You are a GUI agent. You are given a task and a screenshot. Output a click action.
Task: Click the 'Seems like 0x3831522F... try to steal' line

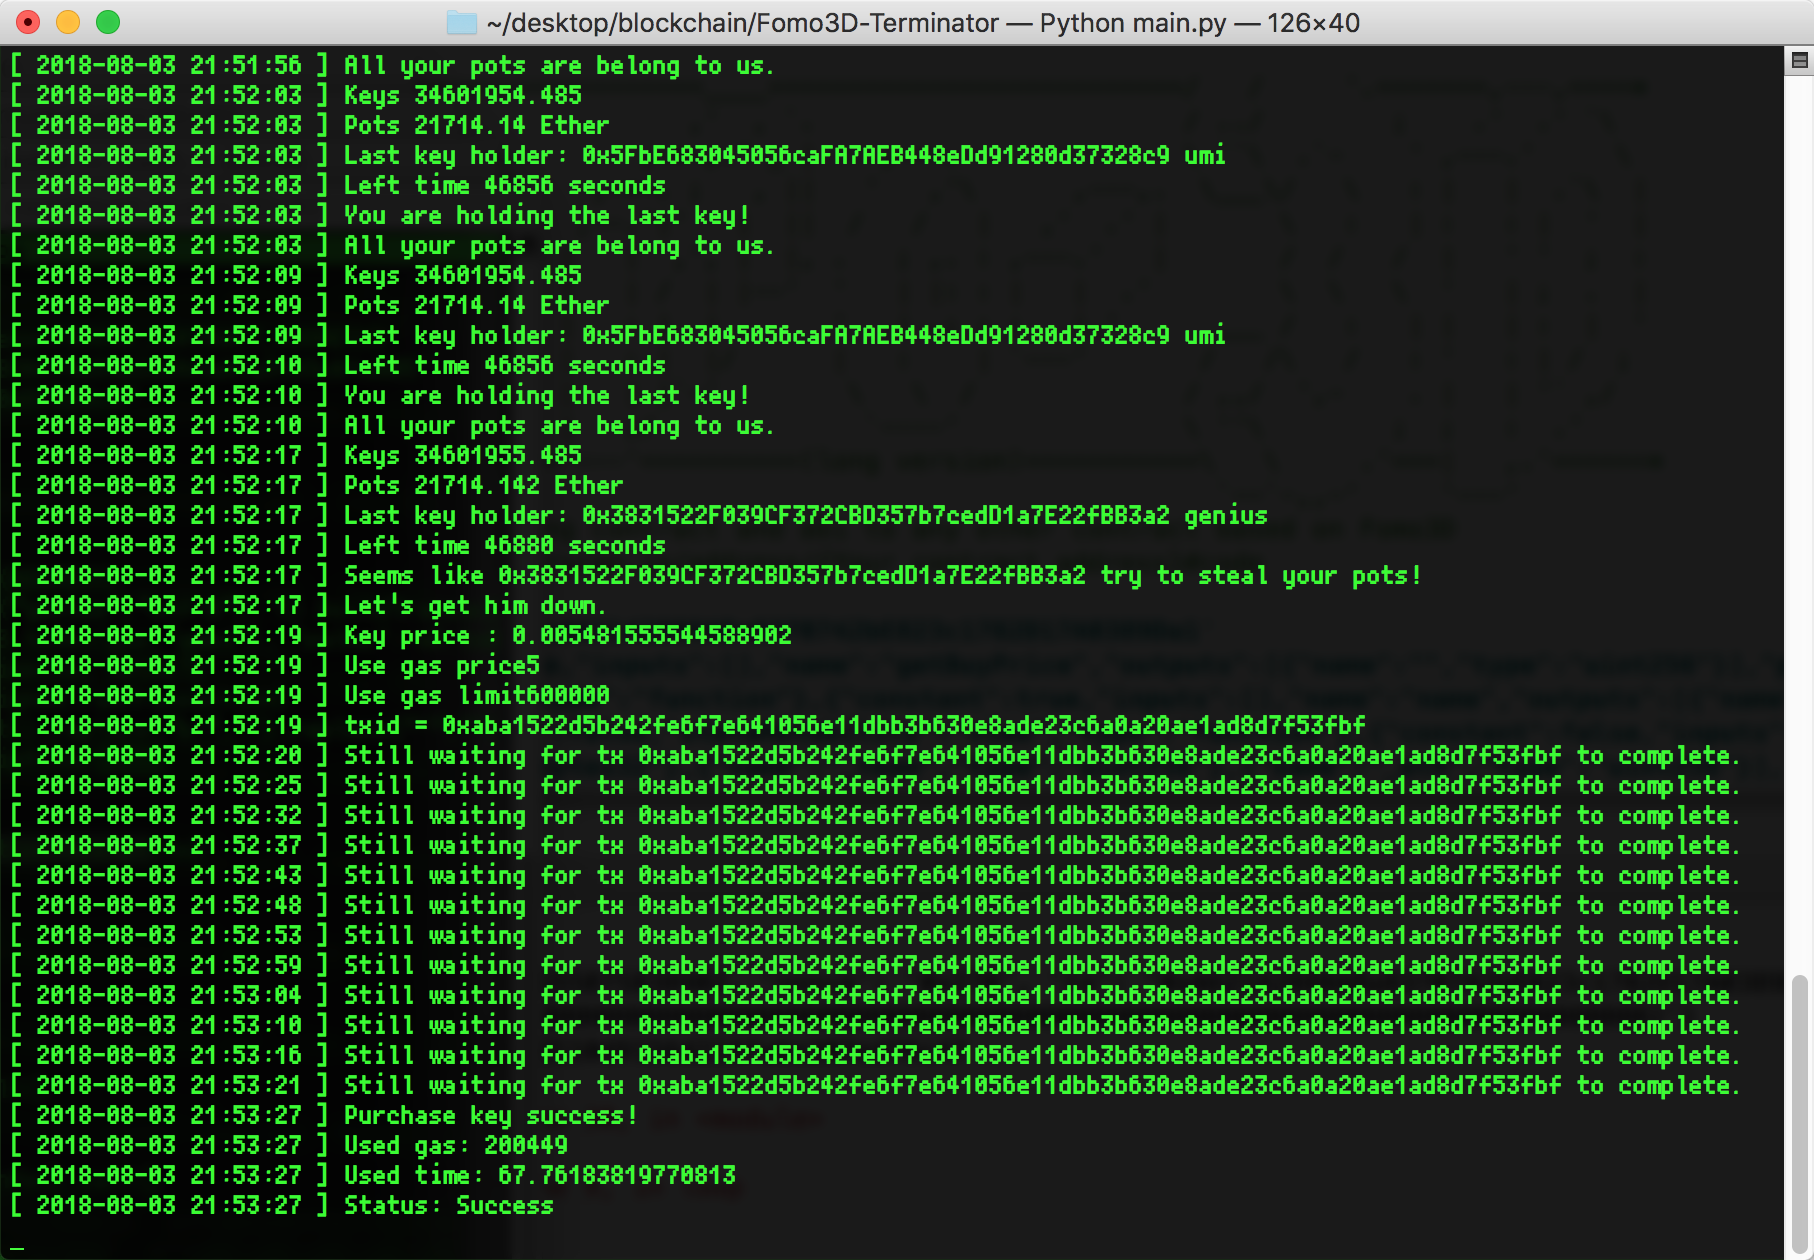(x=716, y=575)
